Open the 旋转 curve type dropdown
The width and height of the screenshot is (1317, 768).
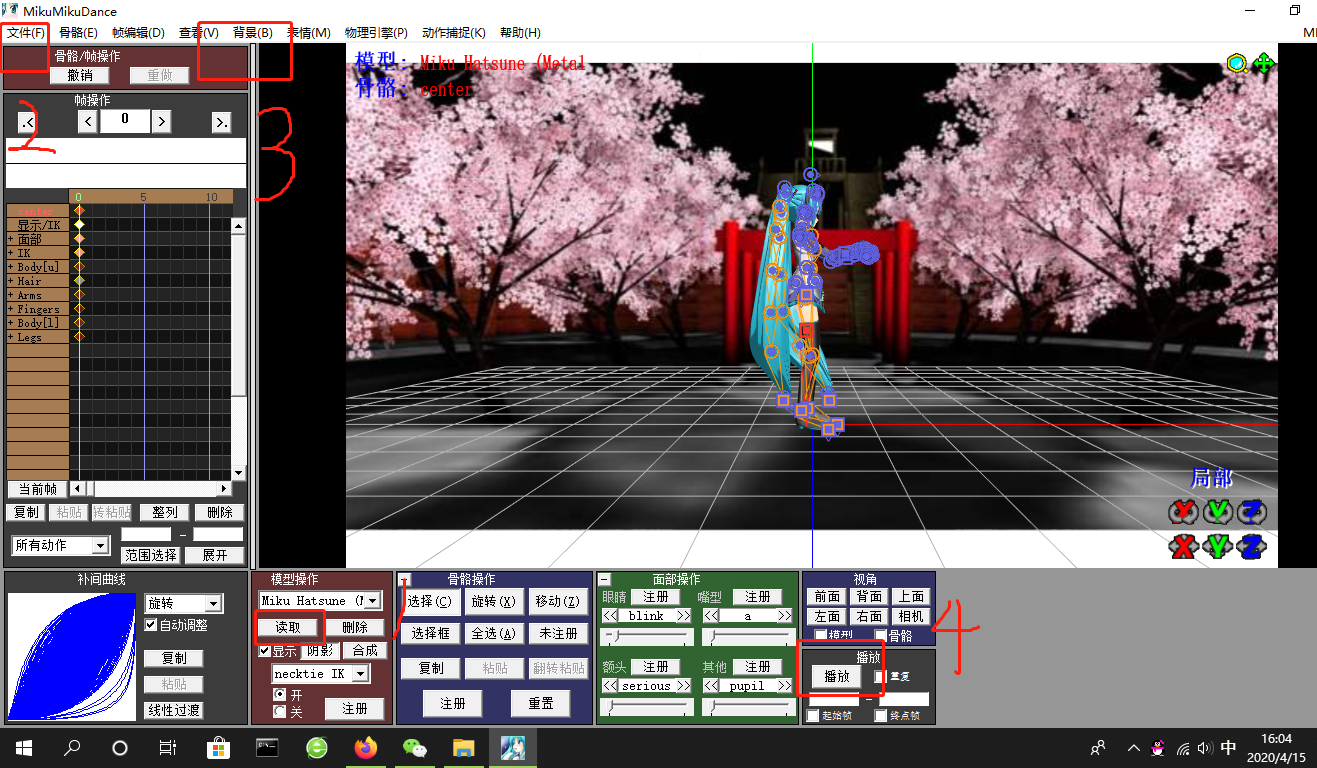tap(212, 604)
